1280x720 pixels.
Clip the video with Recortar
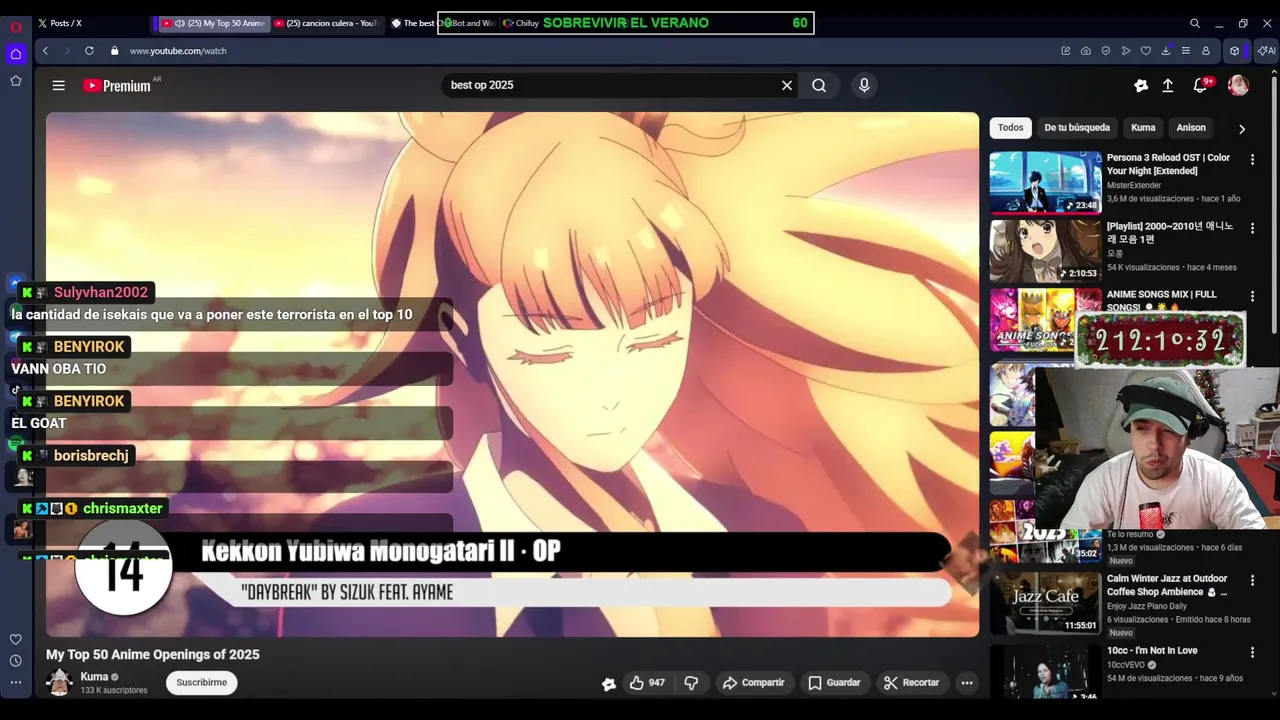[911, 683]
